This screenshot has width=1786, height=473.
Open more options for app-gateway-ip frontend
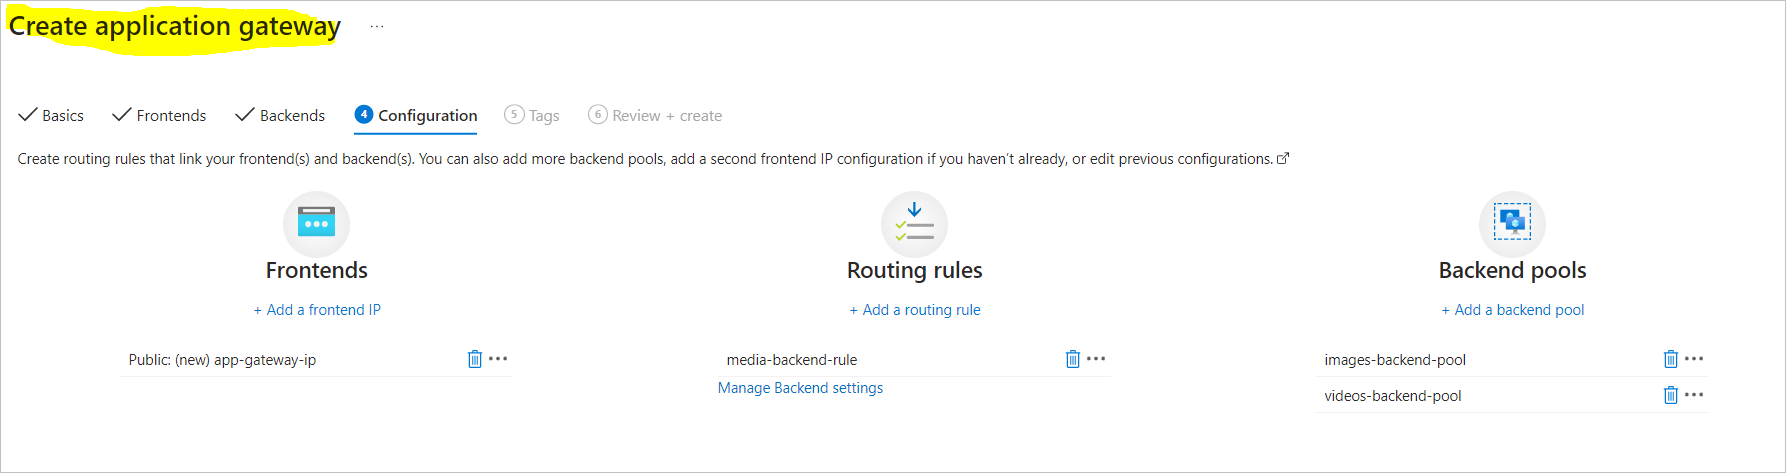(x=498, y=358)
